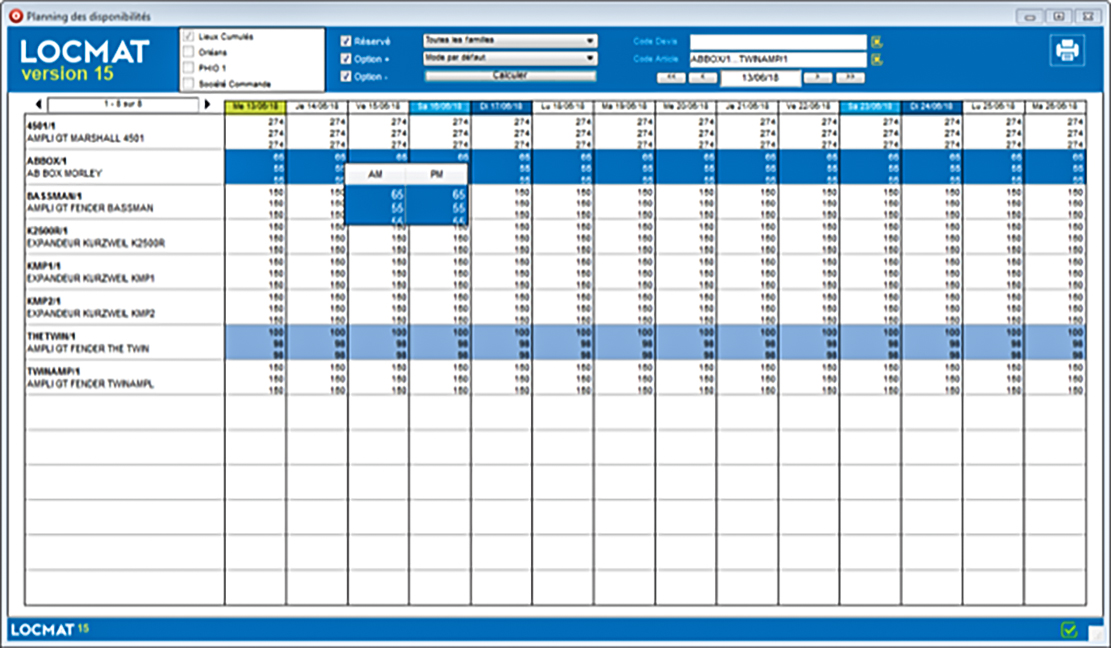This screenshot has width=1111, height=648.
Task: Click the printer icon
Action: 1066,50
